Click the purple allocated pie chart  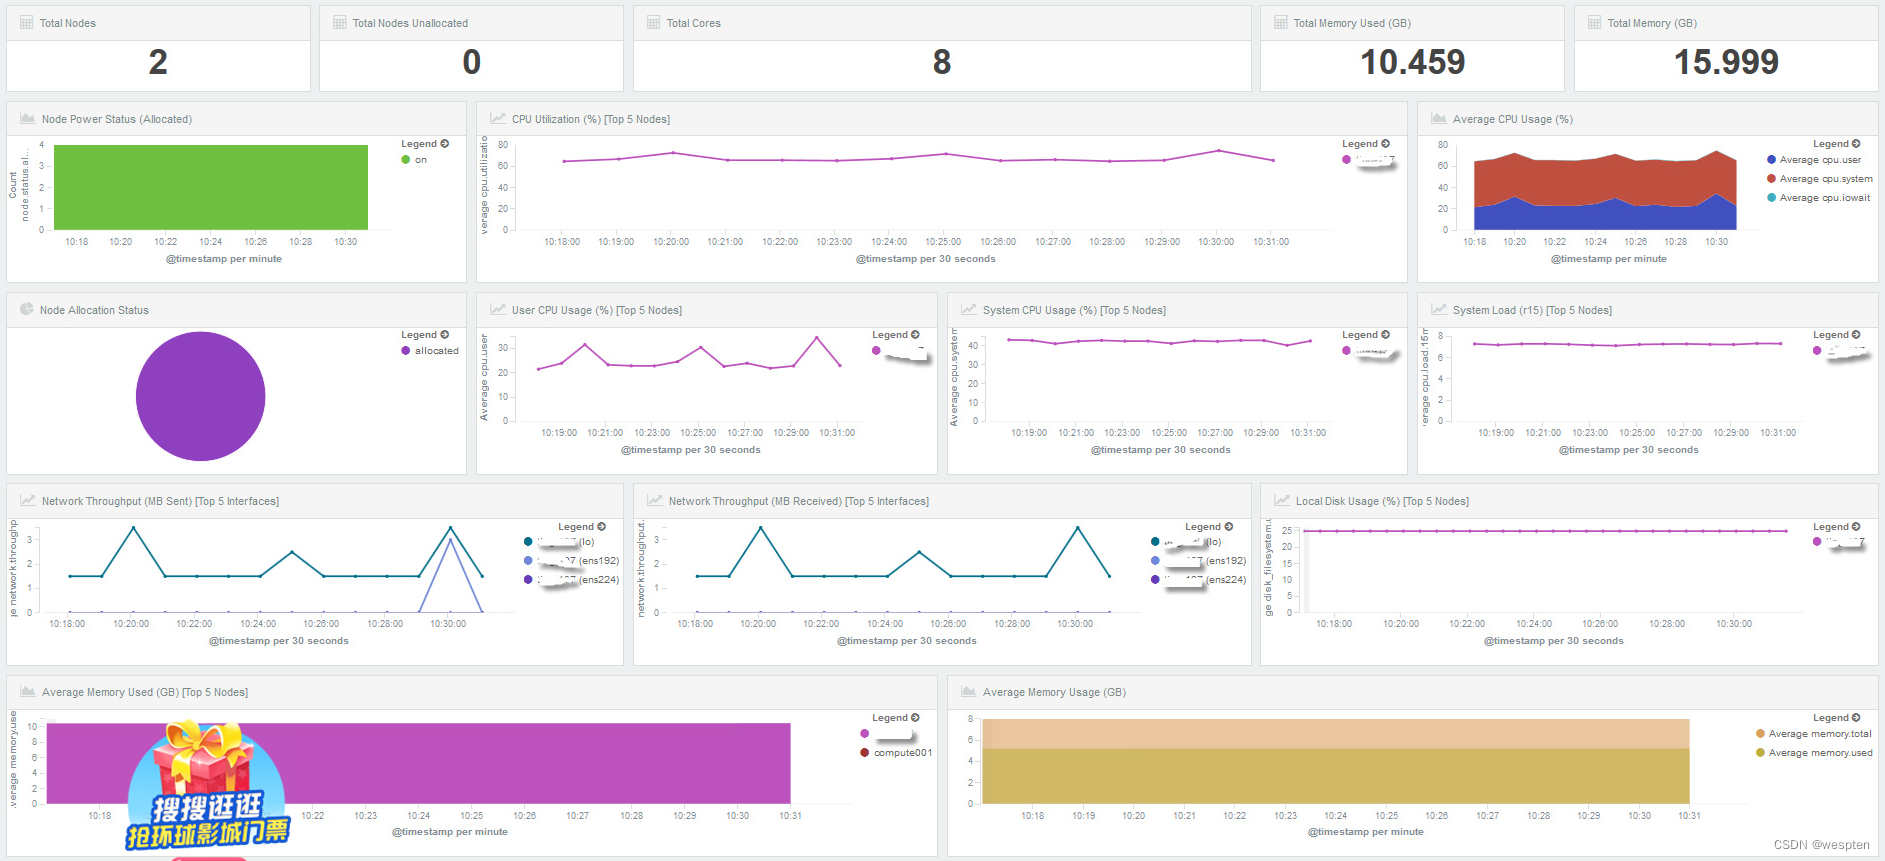point(200,396)
